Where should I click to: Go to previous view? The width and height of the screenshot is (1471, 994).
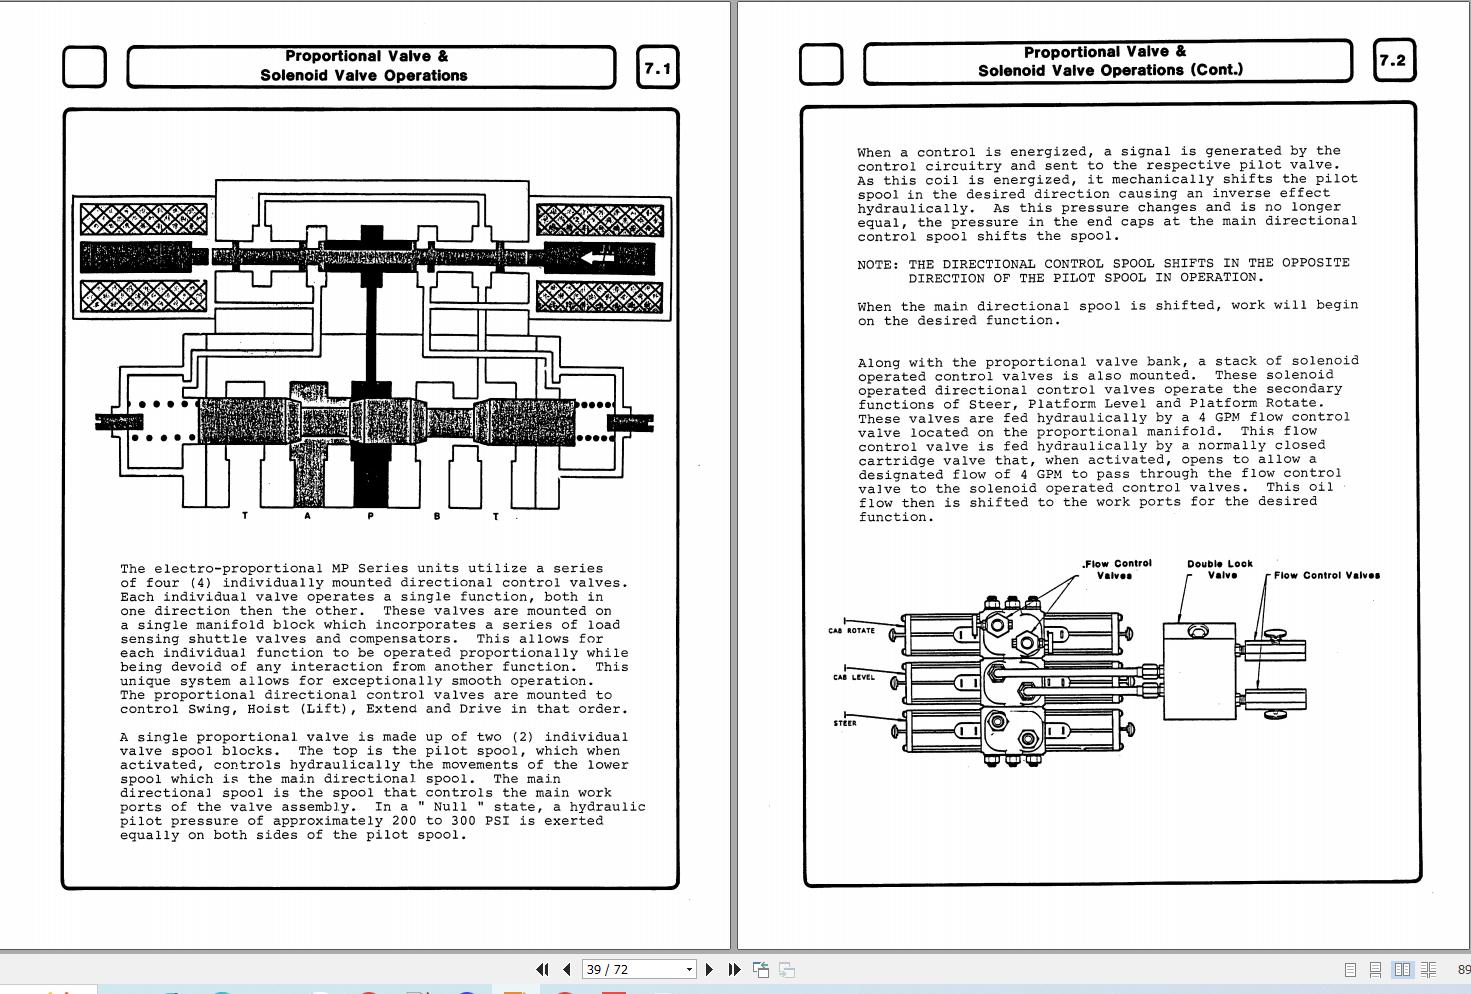click(761, 969)
